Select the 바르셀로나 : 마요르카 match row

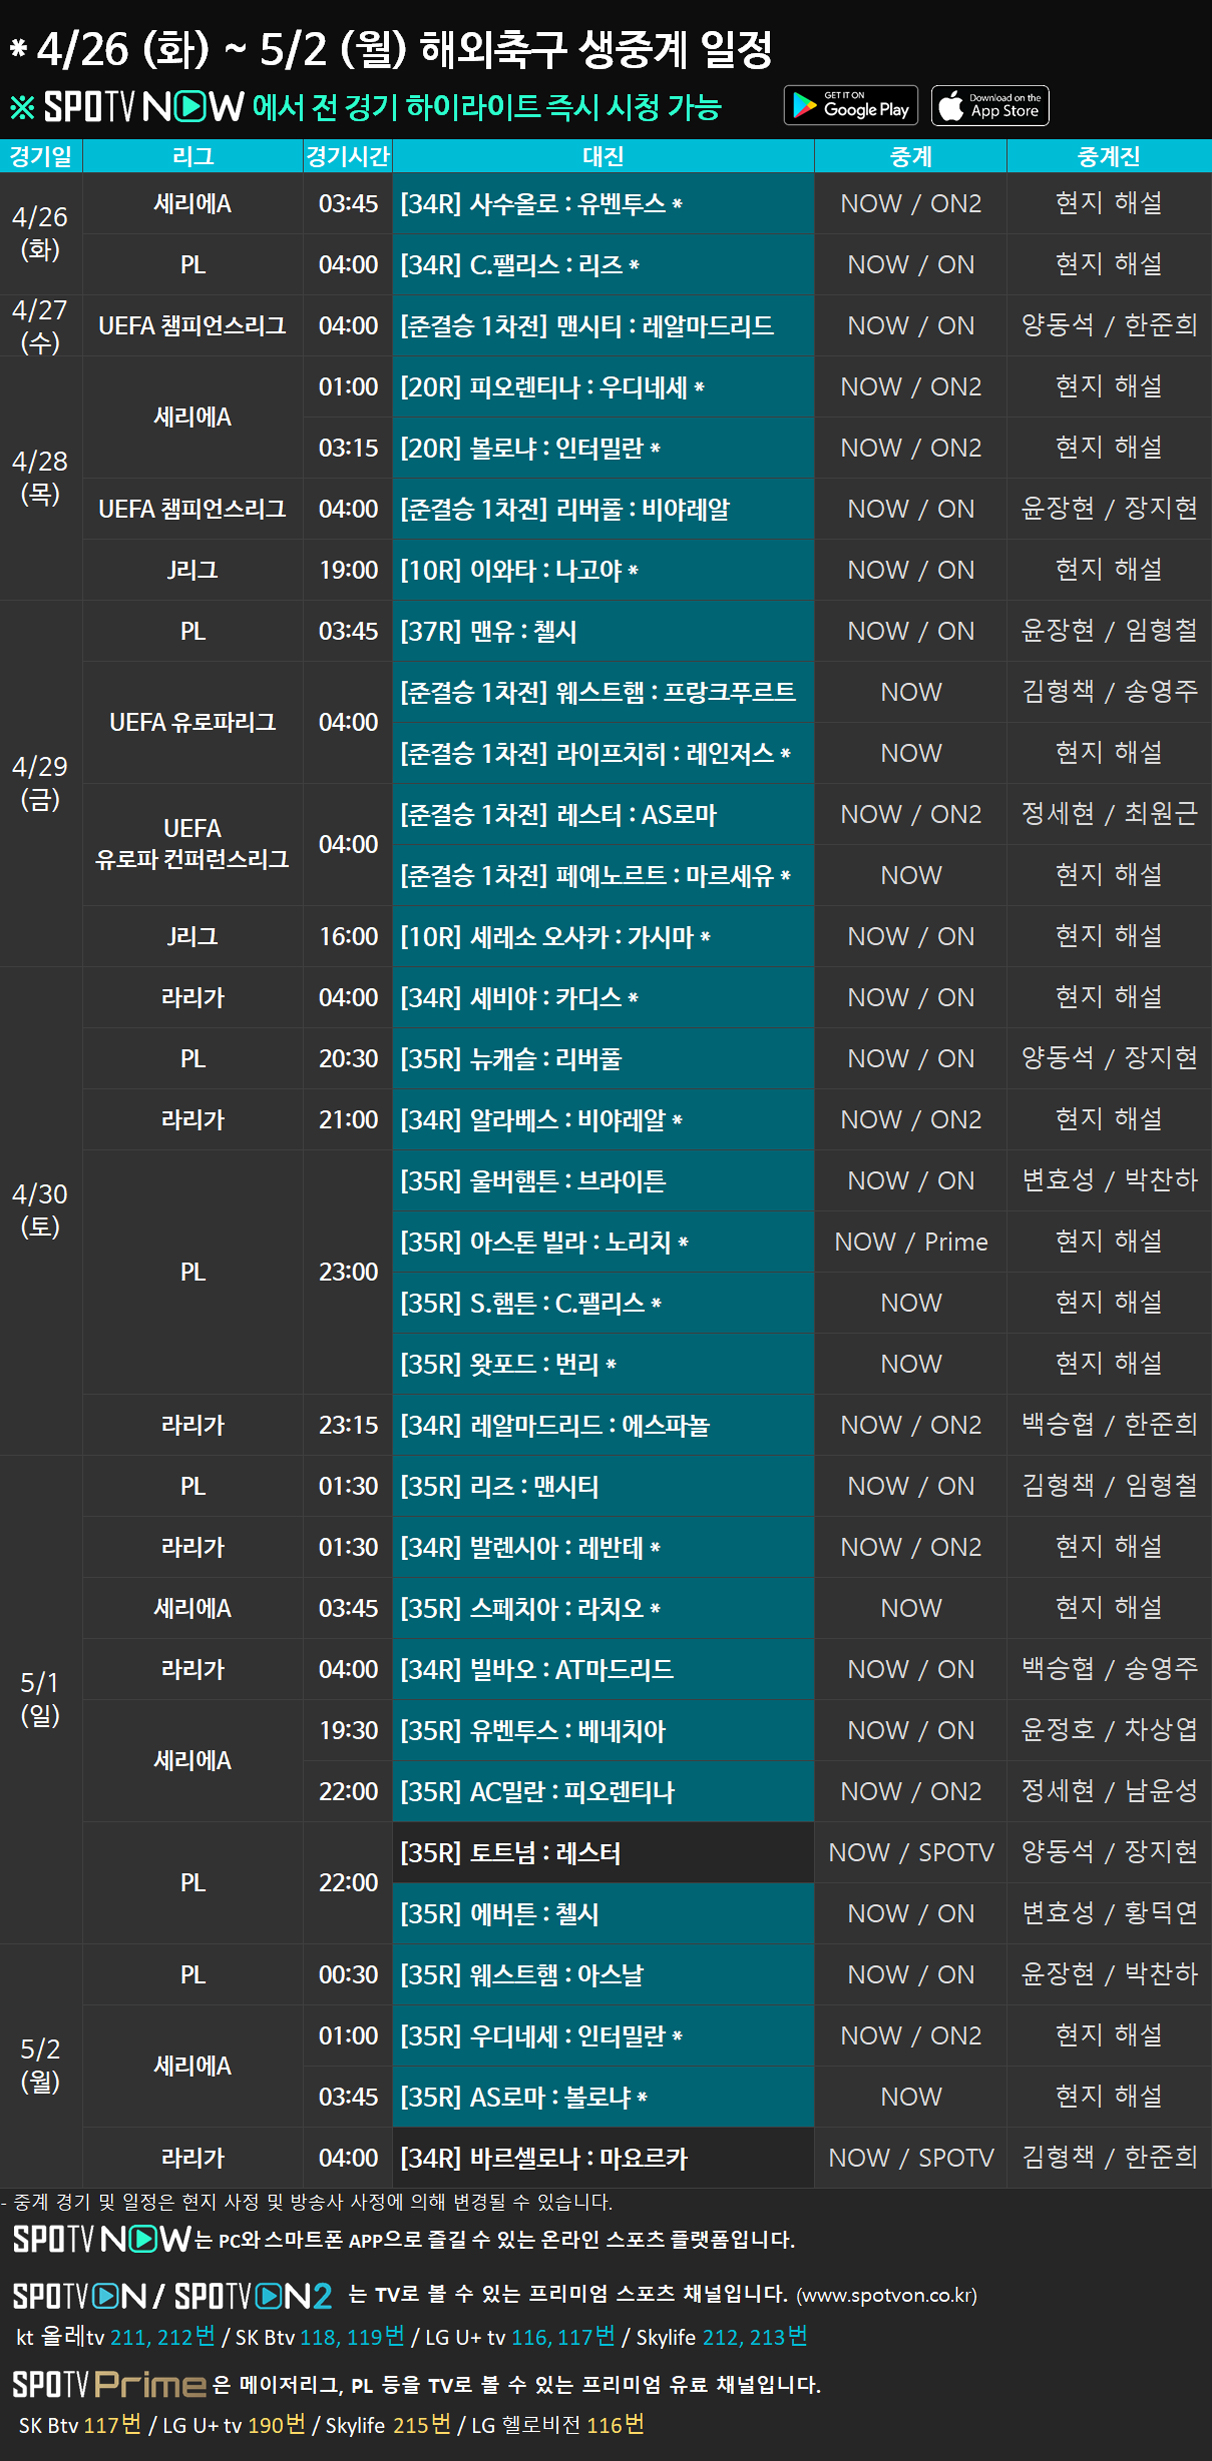pyautogui.click(x=602, y=2158)
